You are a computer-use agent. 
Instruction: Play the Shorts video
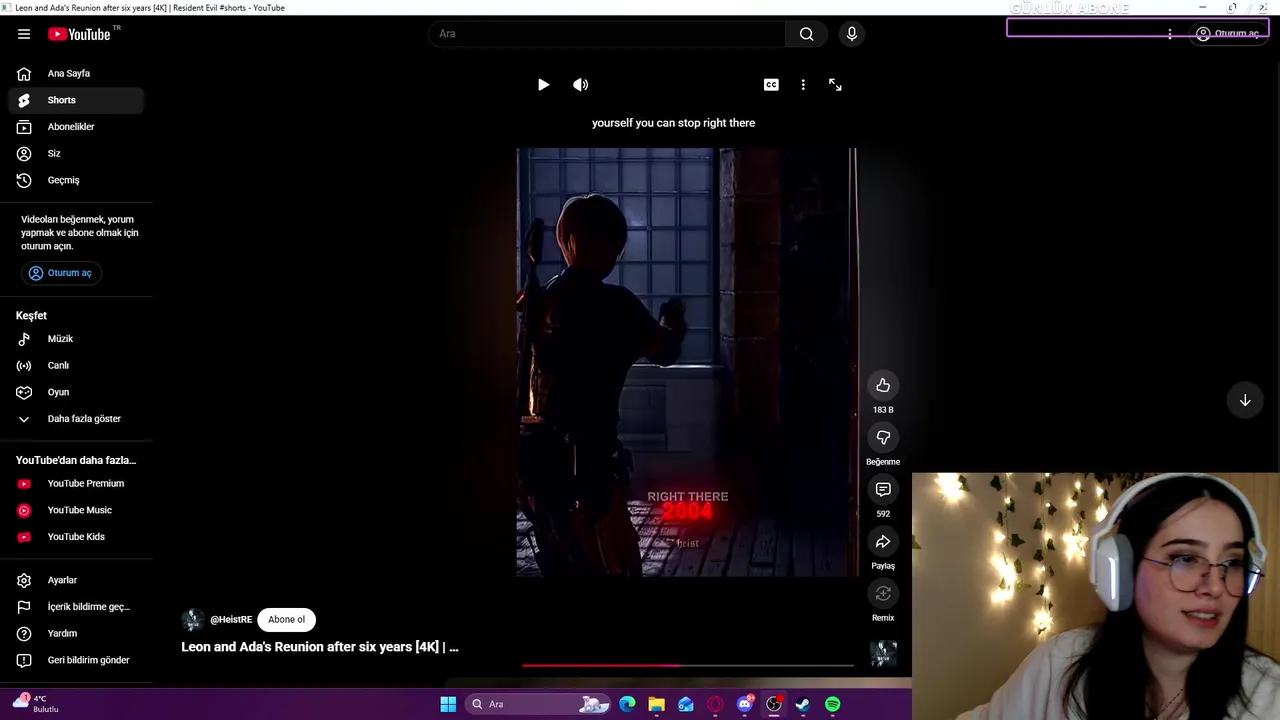click(x=543, y=85)
